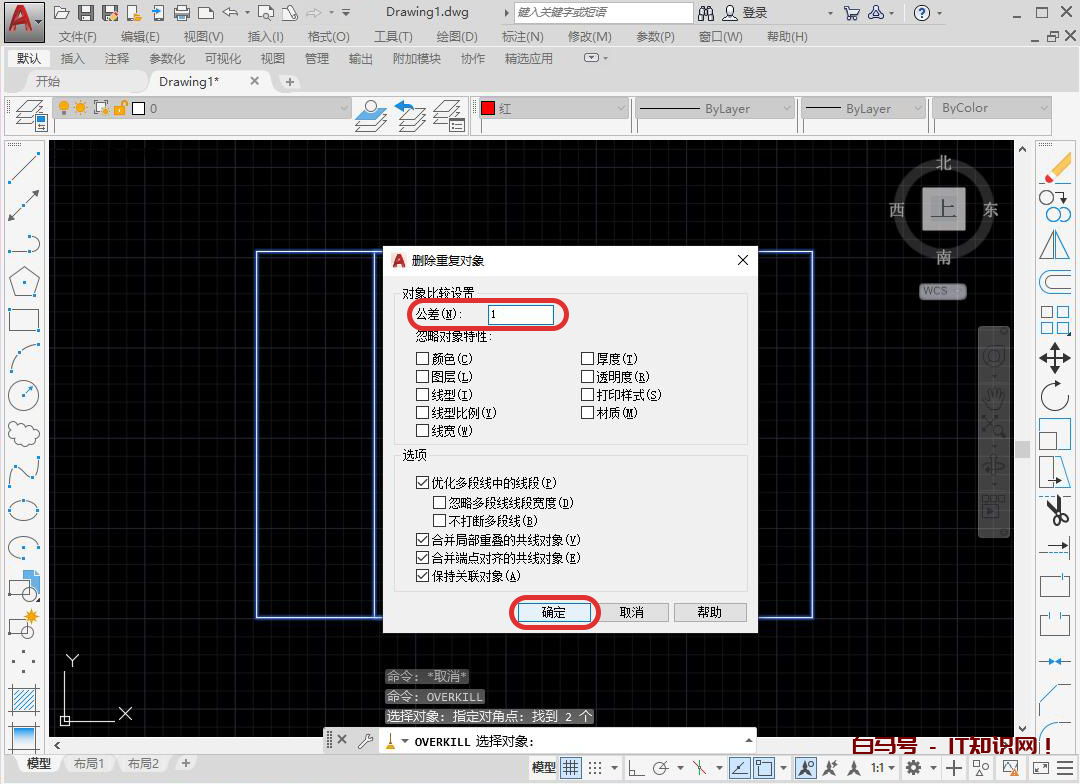This screenshot has height=784, width=1080.
Task: Uncheck 优化多段线中的线段(P) option
Action: coord(423,482)
